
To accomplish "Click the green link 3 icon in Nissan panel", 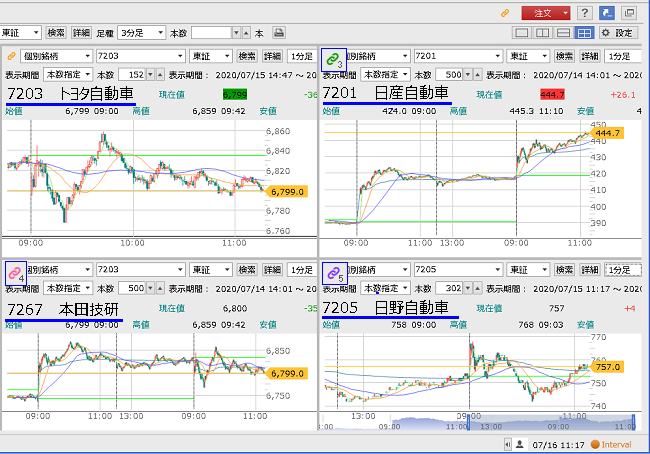I will pyautogui.click(x=333, y=60).
